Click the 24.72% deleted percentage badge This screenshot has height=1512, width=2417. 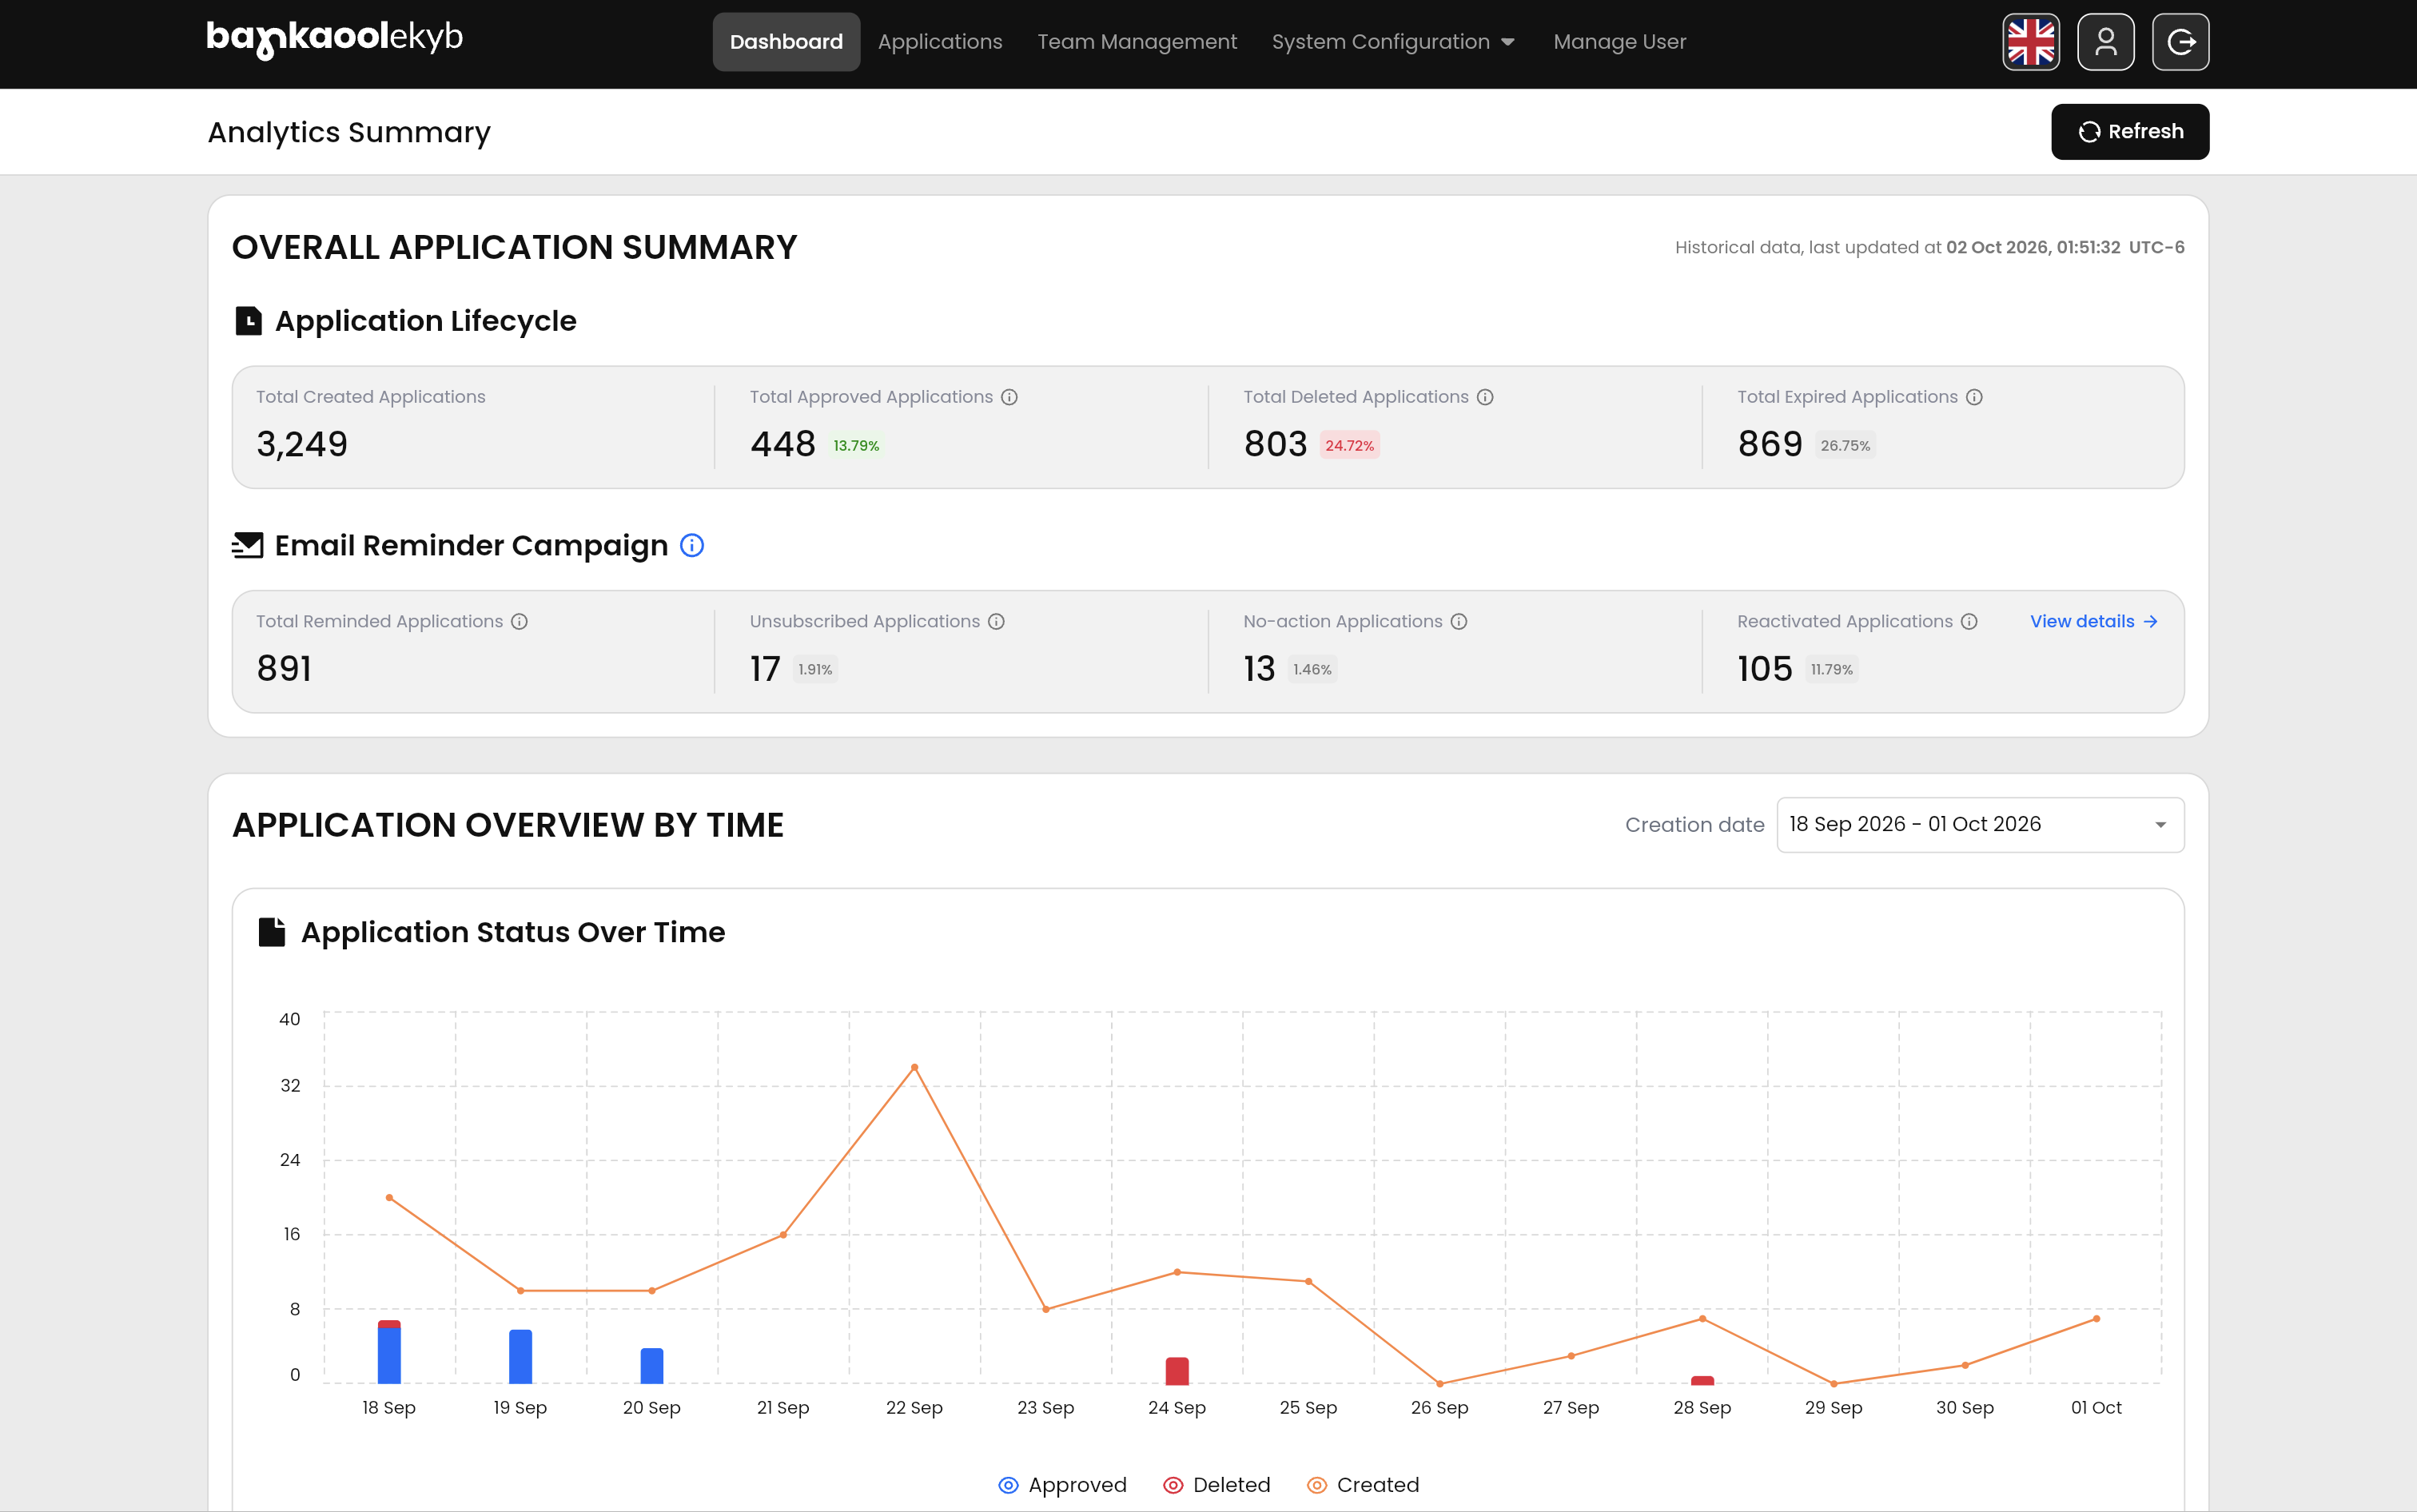[1349, 446]
